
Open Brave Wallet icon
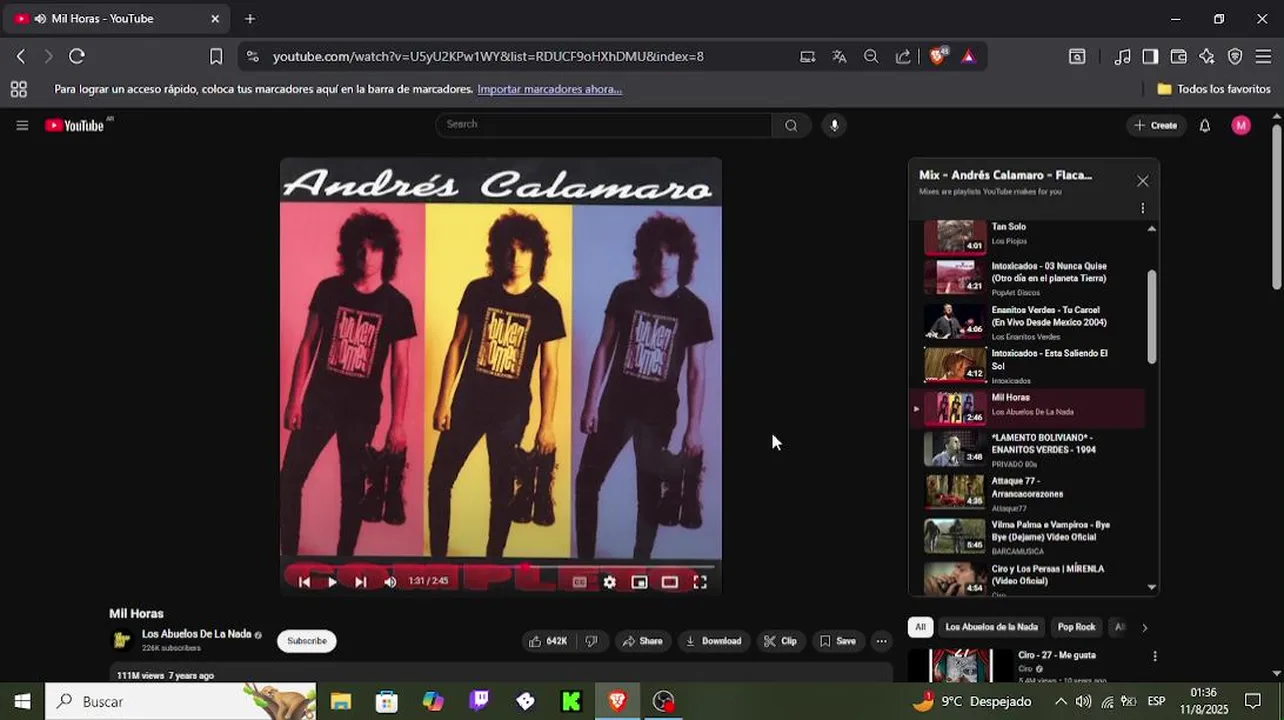[x=1178, y=56]
